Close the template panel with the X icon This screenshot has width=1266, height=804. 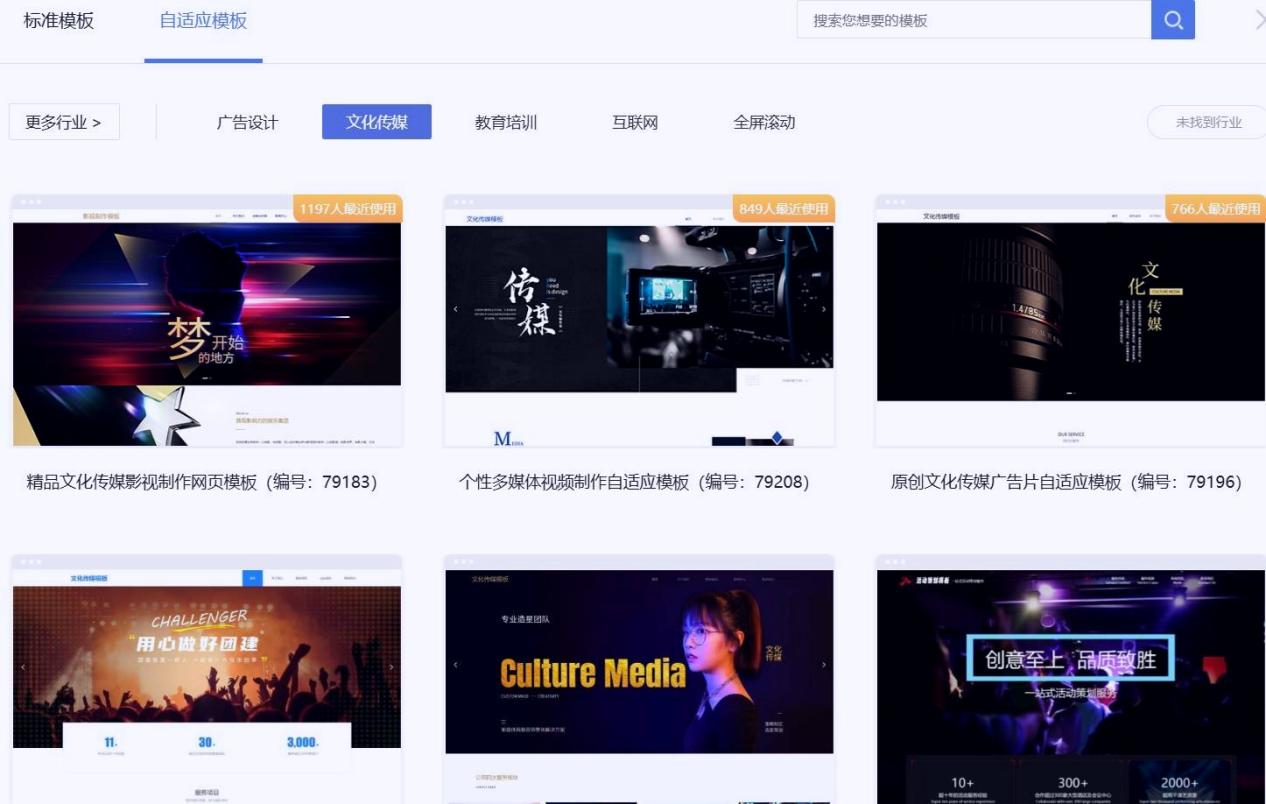click(1259, 20)
